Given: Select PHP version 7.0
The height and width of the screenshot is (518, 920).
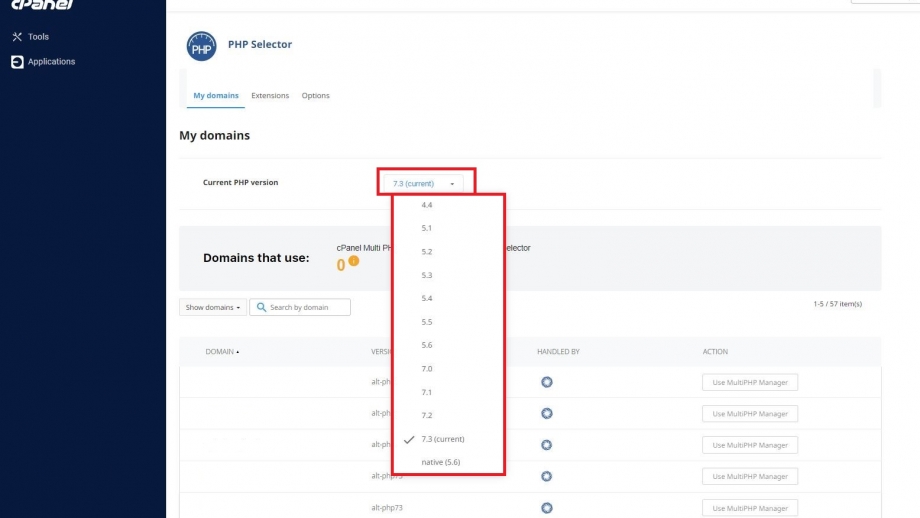Looking at the screenshot, I should 427,369.
